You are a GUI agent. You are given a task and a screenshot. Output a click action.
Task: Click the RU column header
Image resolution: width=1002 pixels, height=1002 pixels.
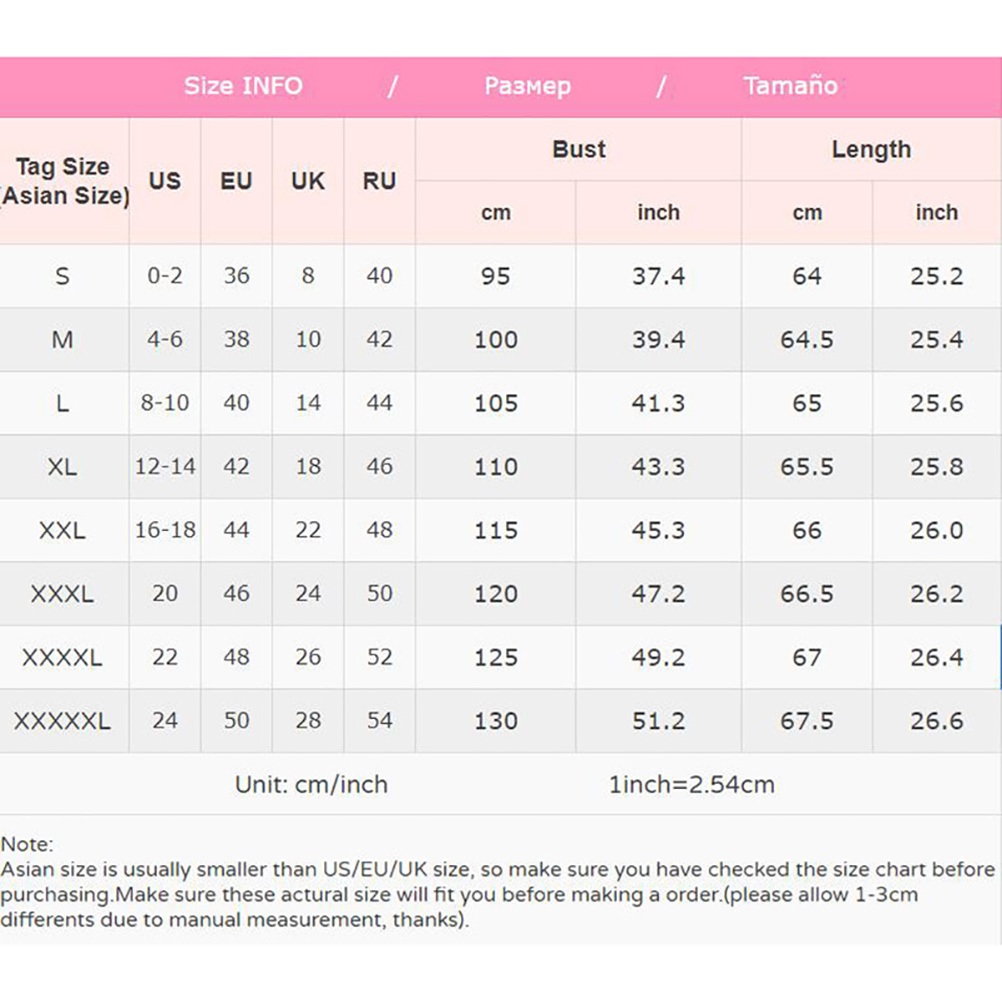[379, 181]
